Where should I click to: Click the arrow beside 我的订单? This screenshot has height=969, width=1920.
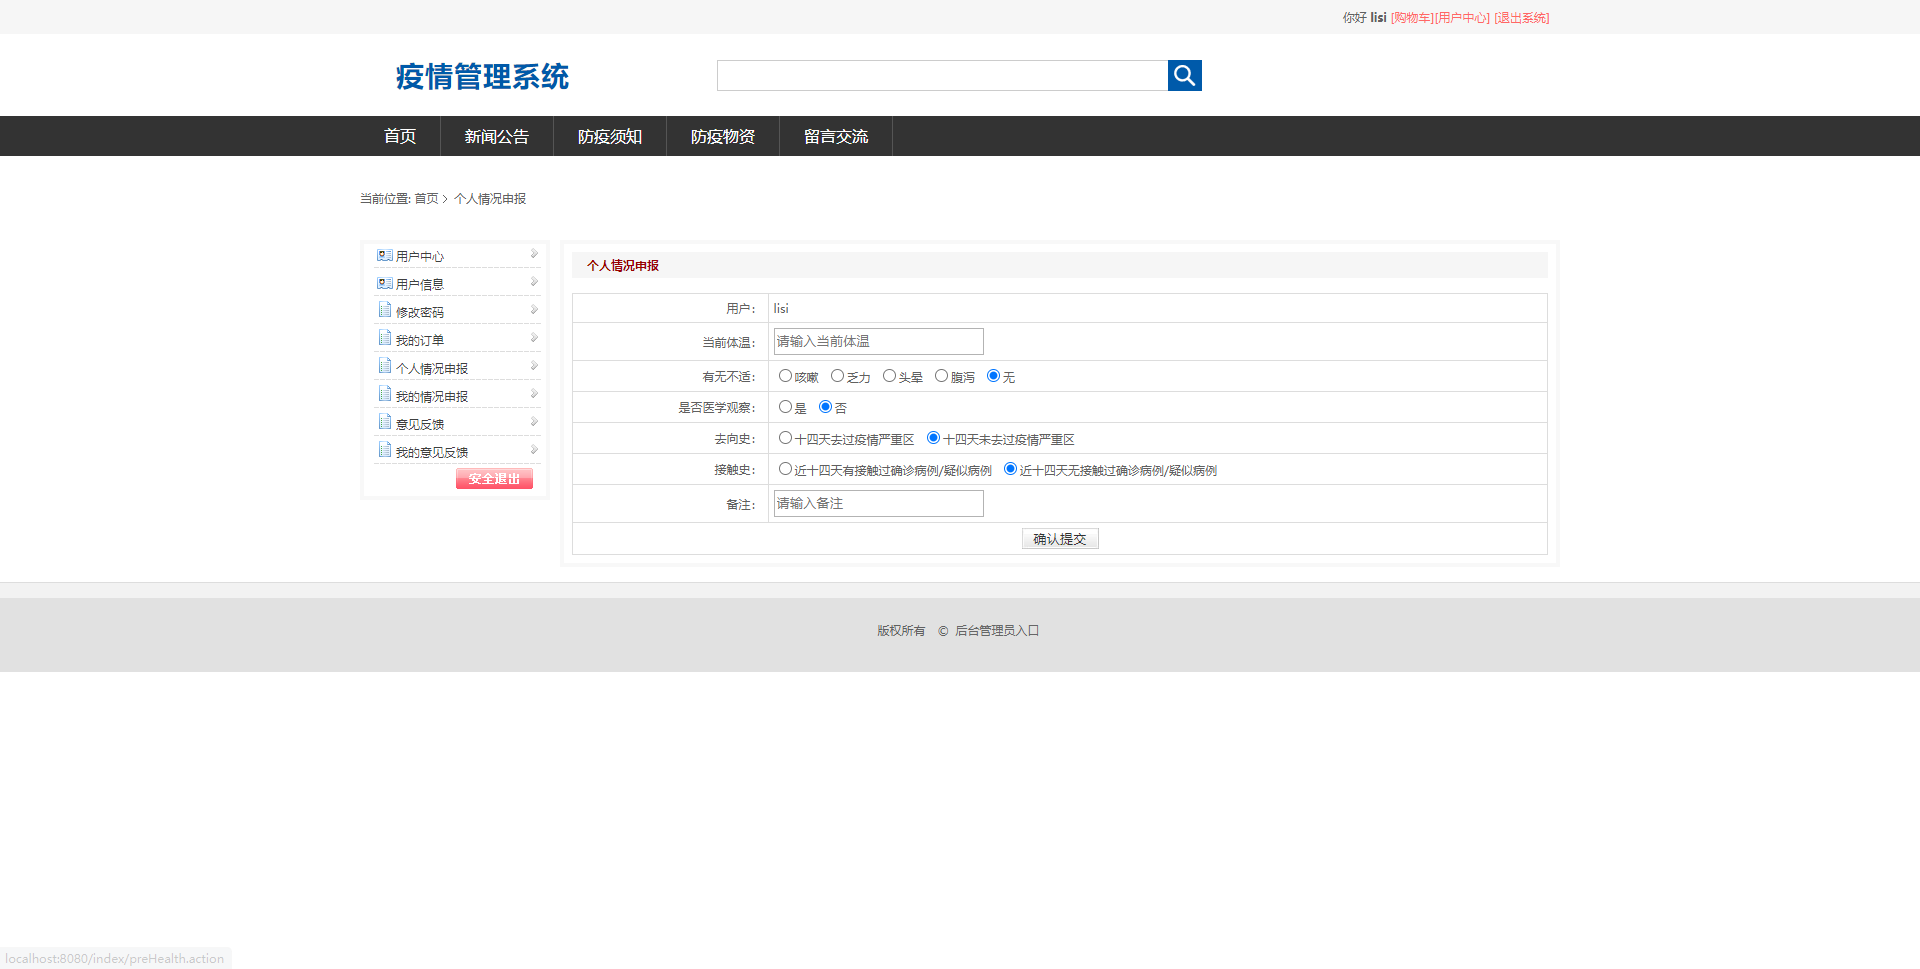tap(534, 338)
